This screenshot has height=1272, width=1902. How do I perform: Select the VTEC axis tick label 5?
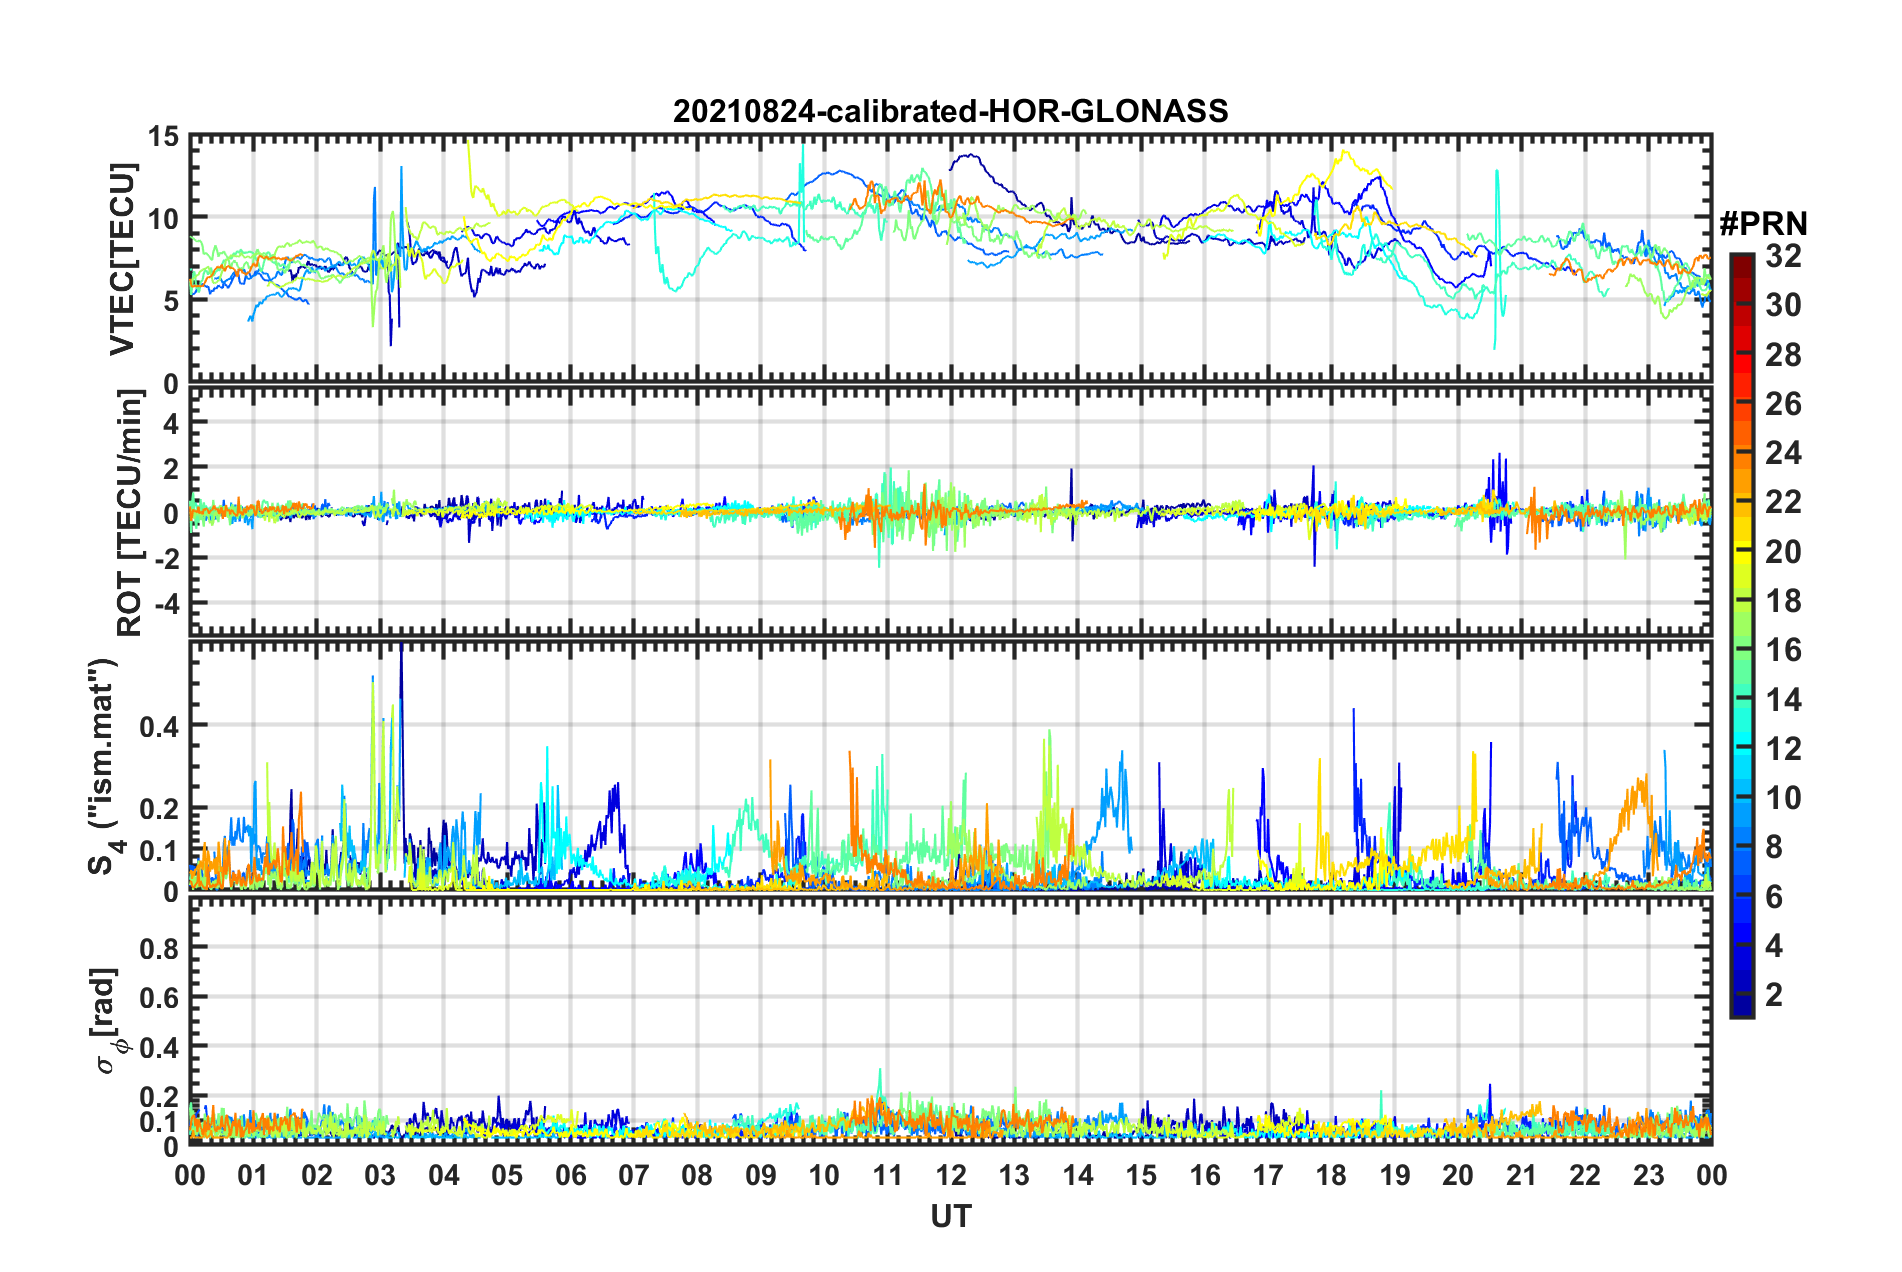171,301
